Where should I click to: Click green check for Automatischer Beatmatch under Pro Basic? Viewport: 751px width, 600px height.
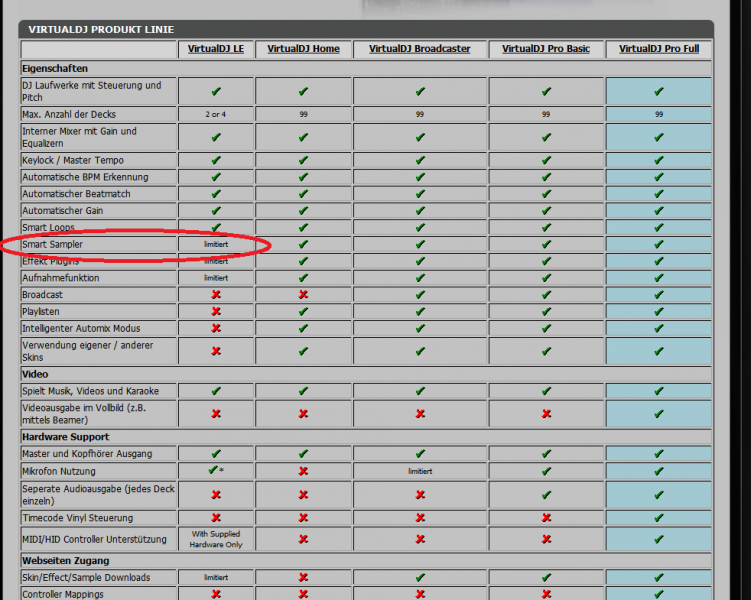(546, 193)
